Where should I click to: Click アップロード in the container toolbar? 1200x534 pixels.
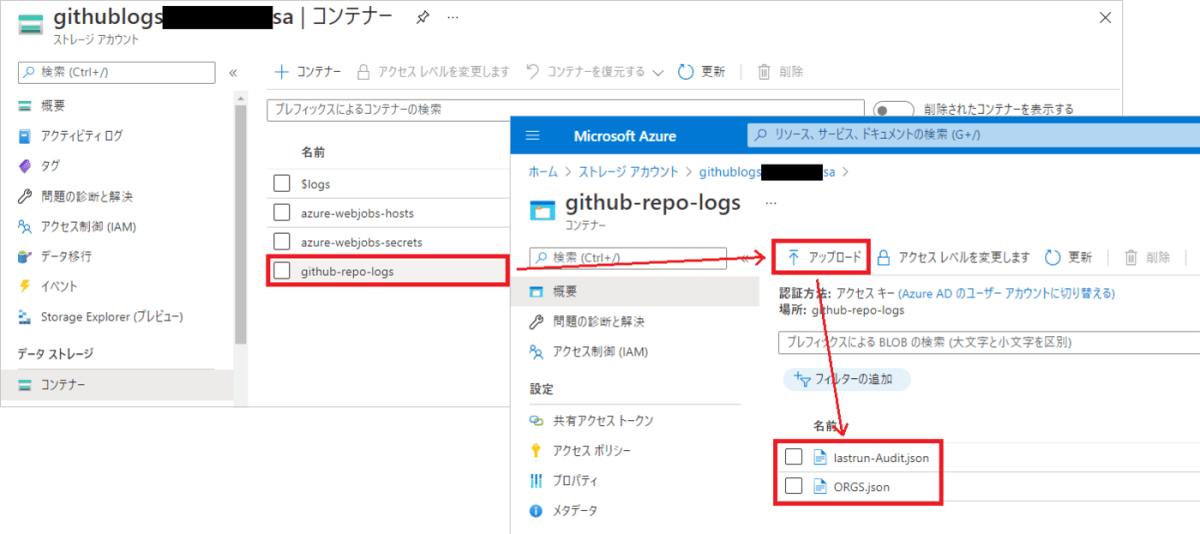pyautogui.click(x=823, y=258)
